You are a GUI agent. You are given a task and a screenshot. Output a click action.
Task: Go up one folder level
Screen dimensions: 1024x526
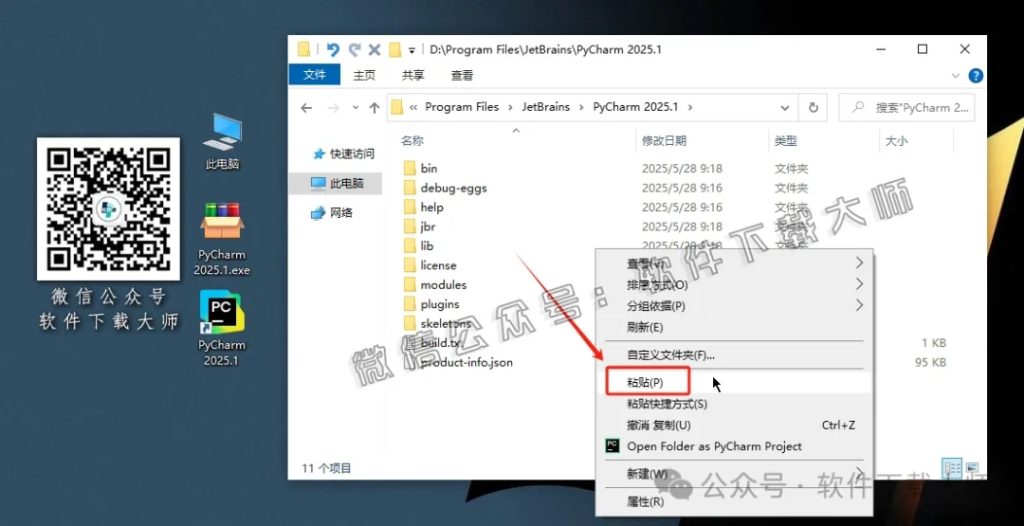374,108
